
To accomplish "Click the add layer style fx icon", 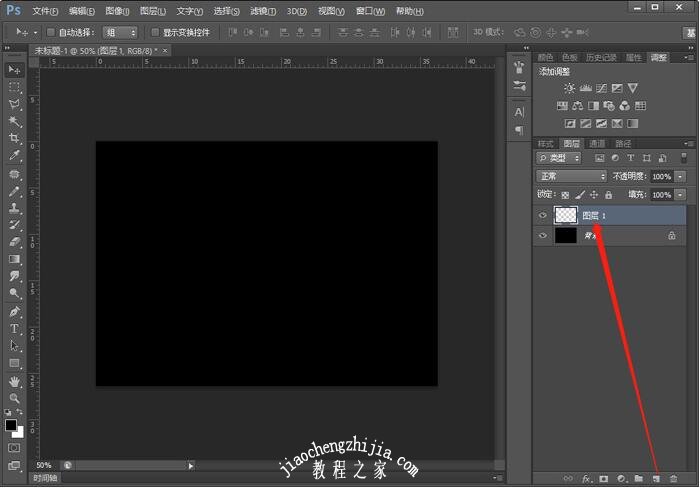I will coord(587,479).
